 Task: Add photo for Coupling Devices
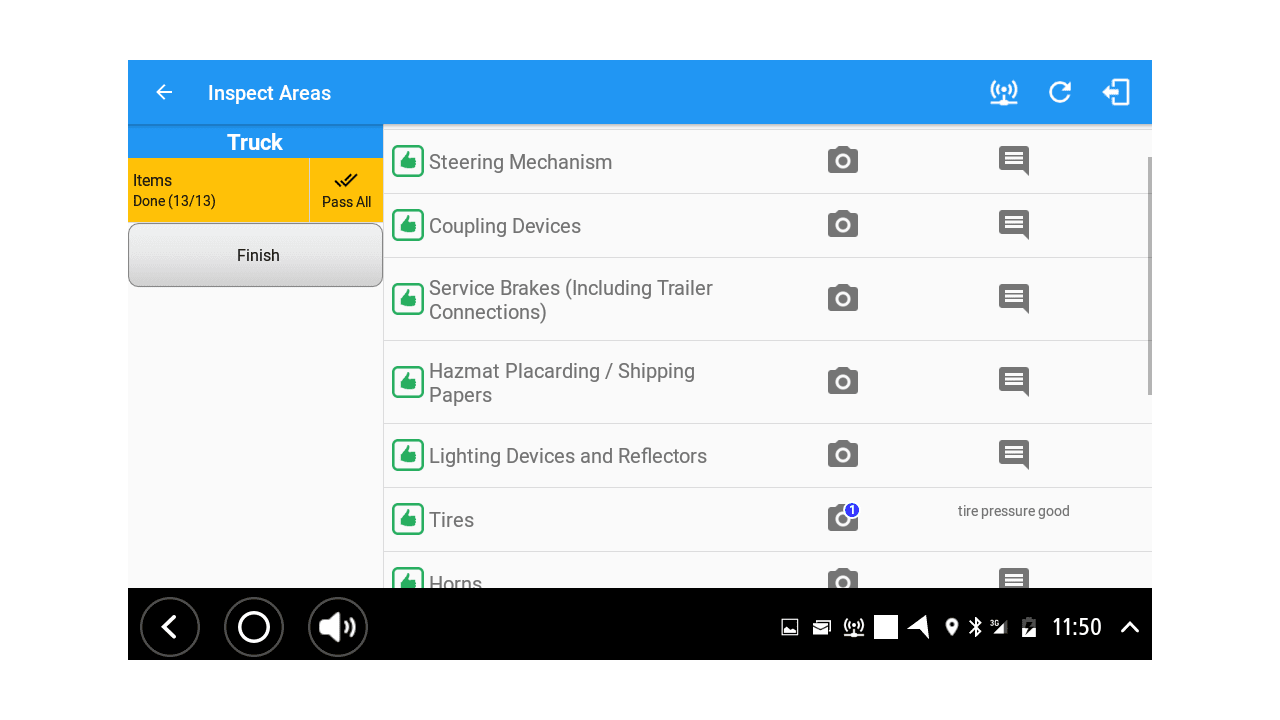tap(843, 224)
